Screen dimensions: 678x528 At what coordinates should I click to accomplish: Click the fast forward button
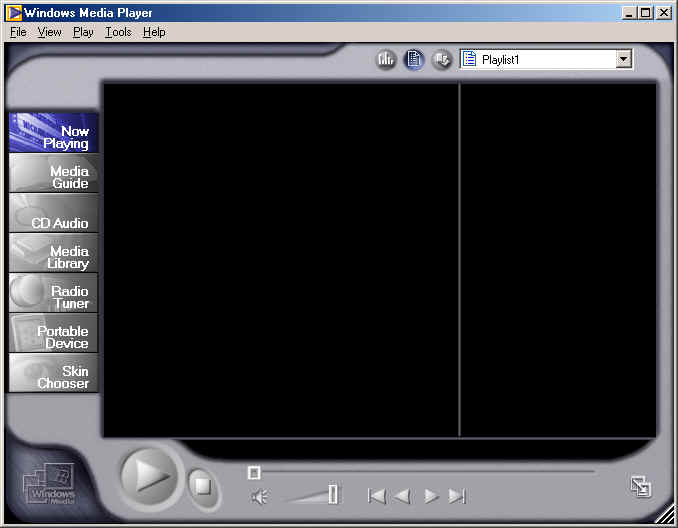(431, 496)
